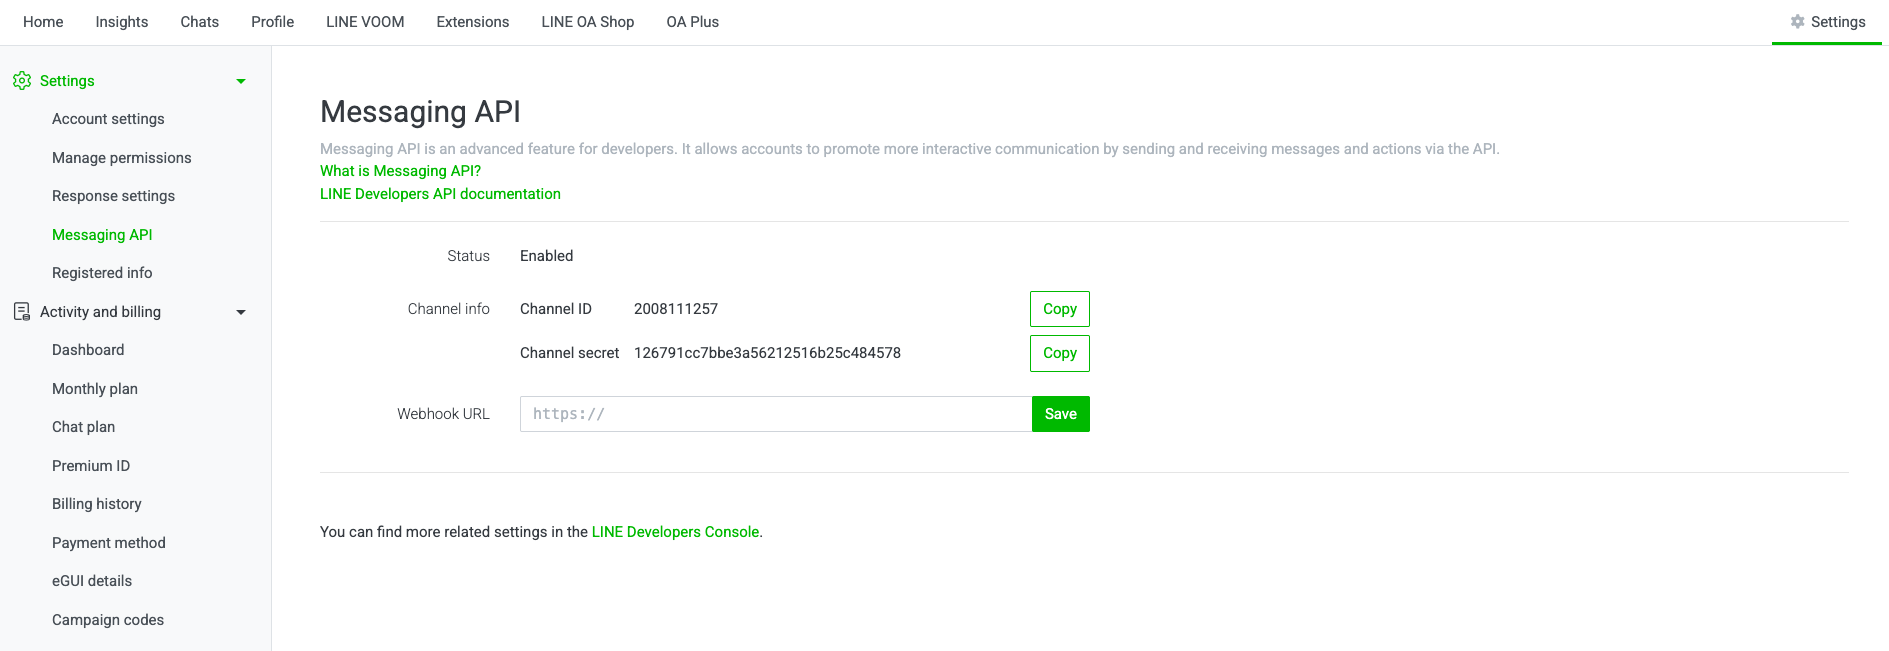This screenshot has height=651, width=1889.
Task: Open Billing history in sidebar
Action: coord(97,504)
